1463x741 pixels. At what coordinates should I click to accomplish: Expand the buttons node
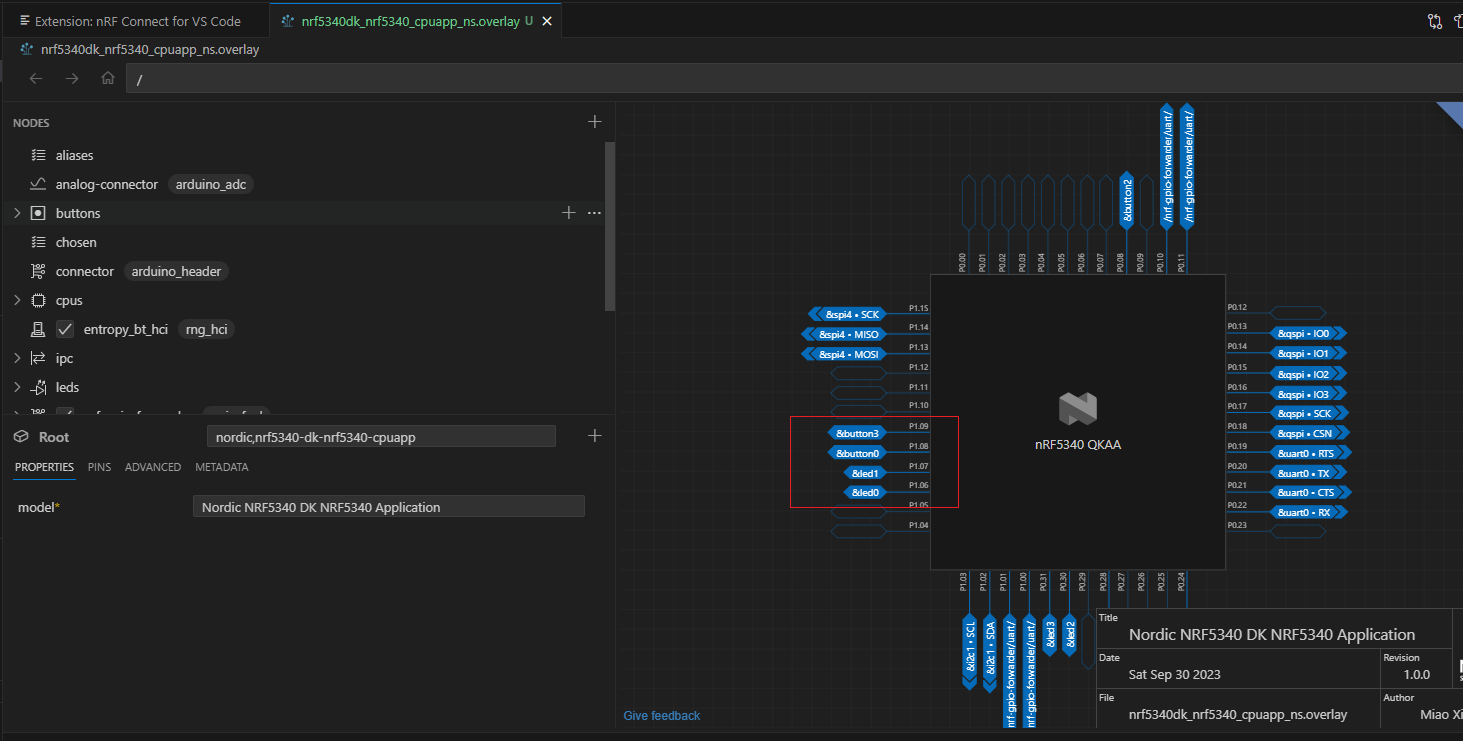click(17, 214)
